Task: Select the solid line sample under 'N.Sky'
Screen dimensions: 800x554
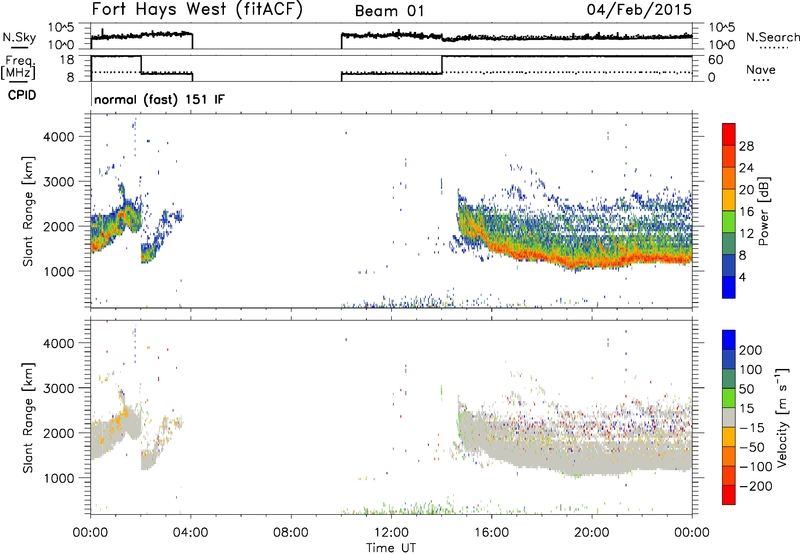Action: [19, 48]
